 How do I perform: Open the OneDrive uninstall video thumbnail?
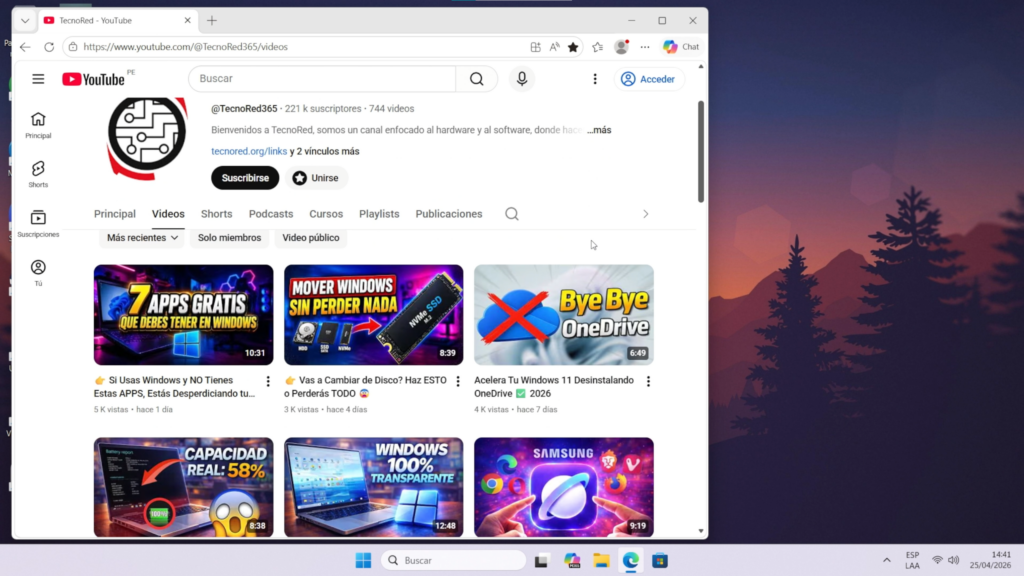click(x=563, y=312)
